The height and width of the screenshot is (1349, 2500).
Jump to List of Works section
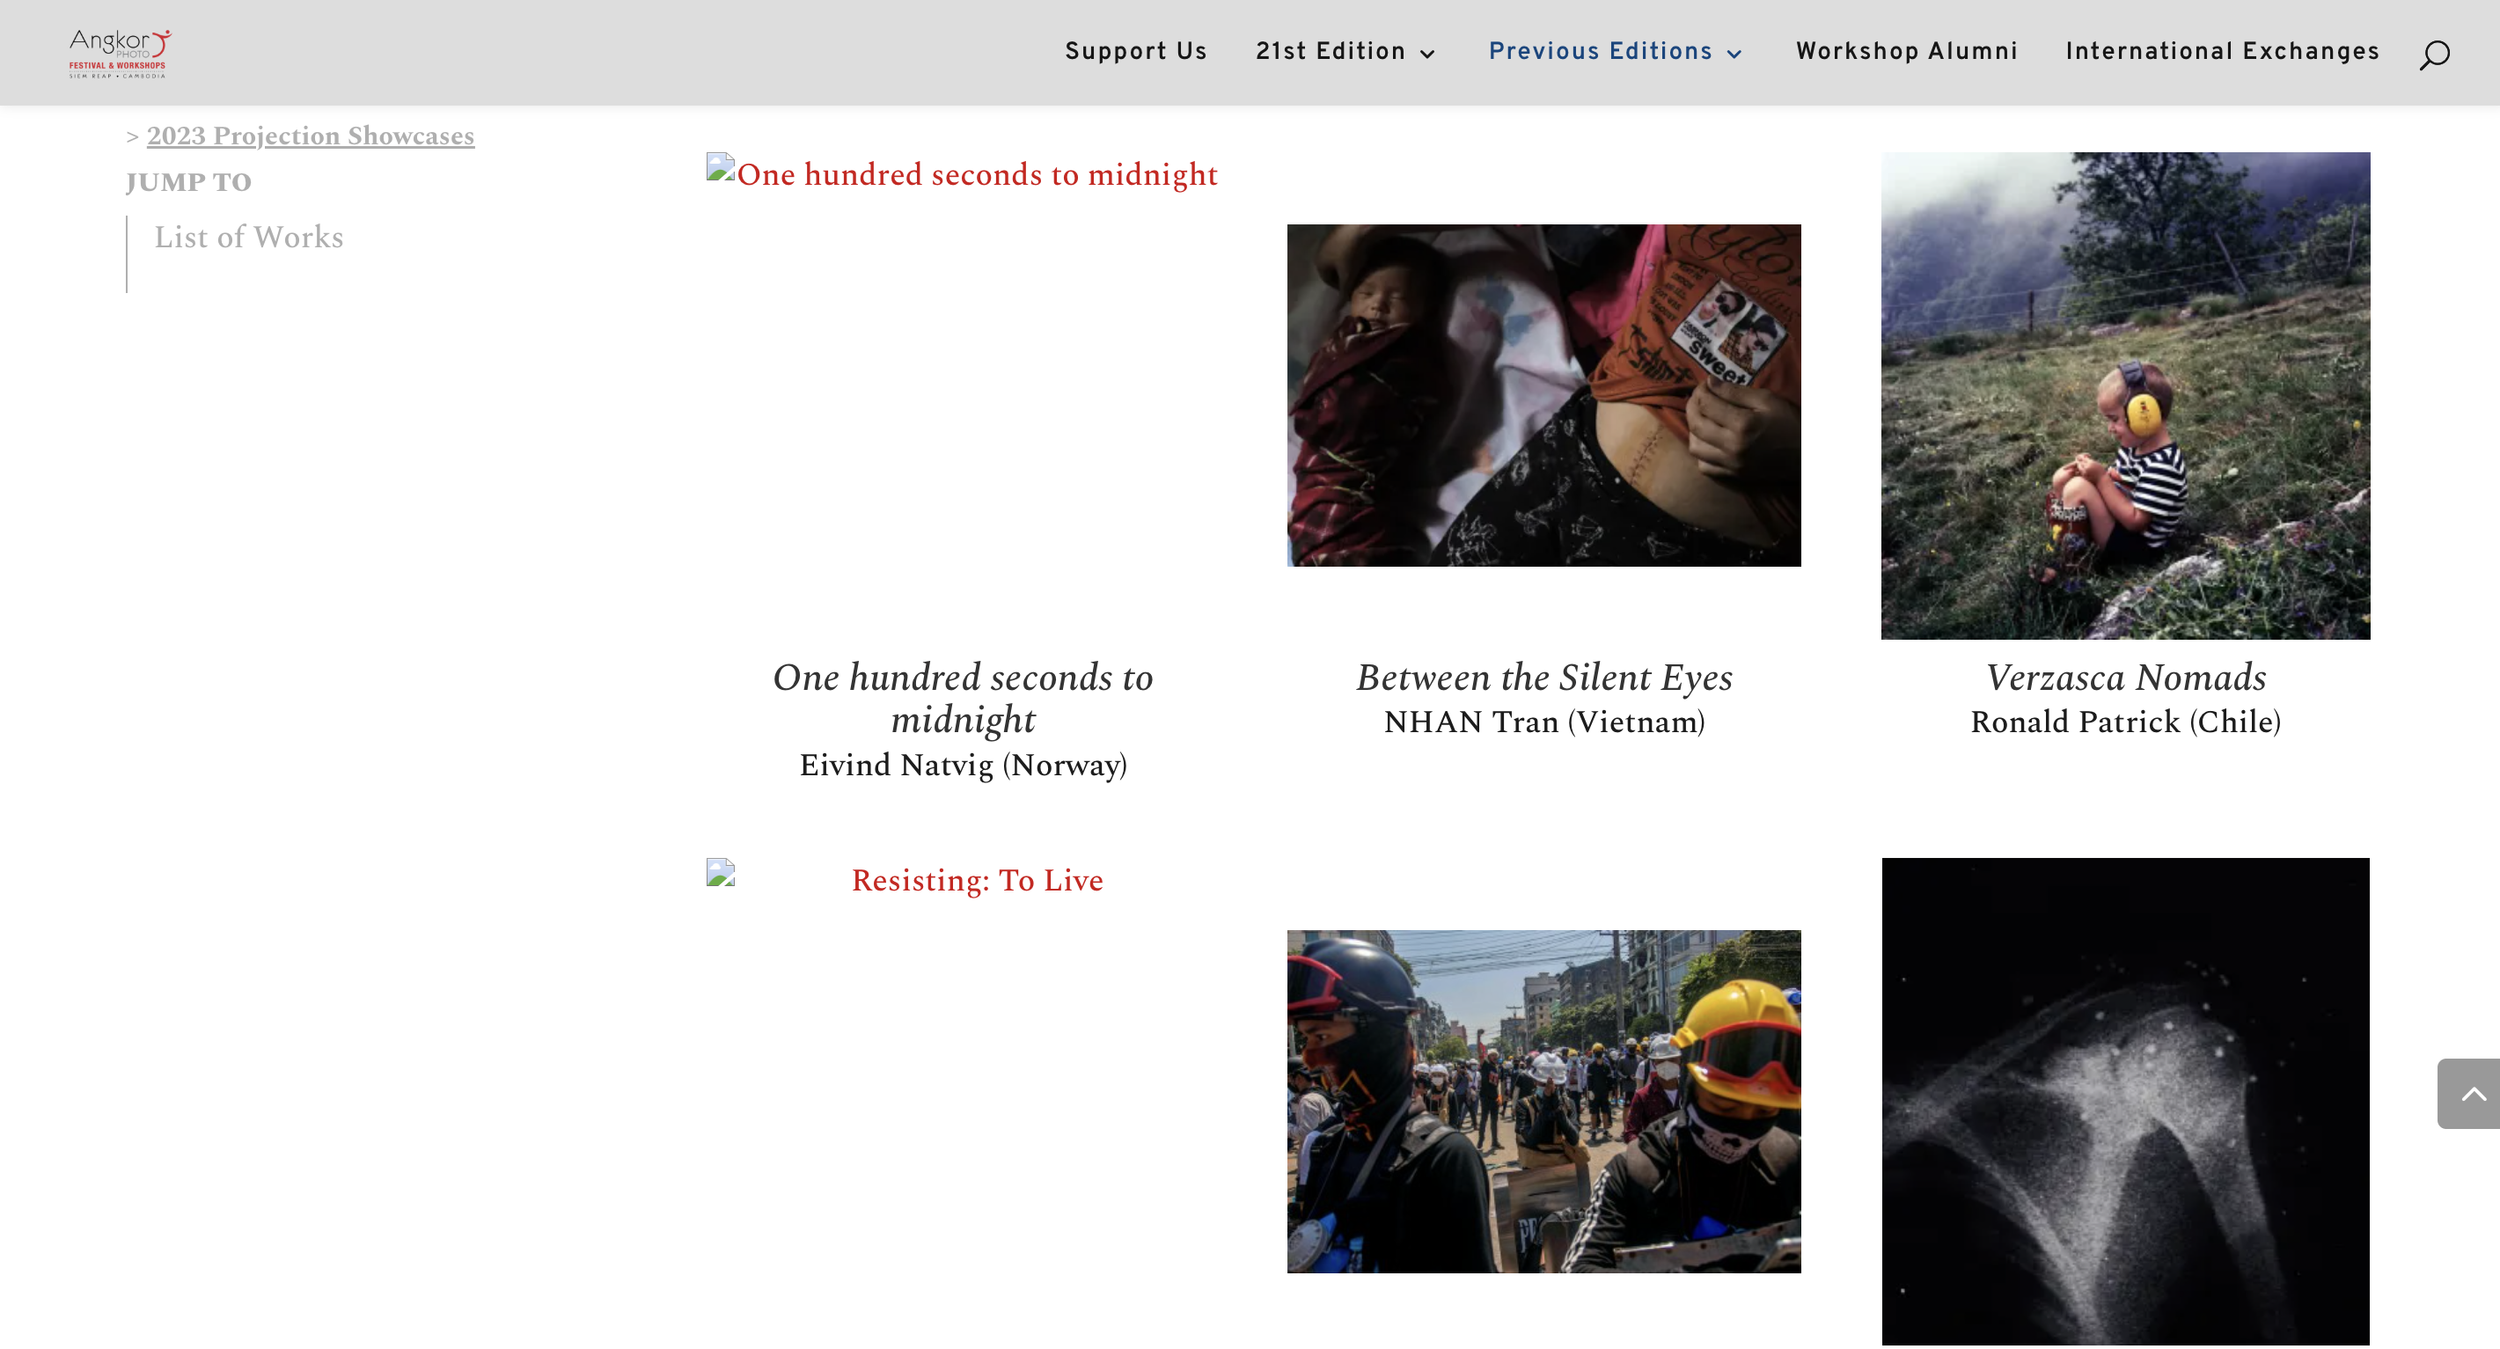click(248, 238)
